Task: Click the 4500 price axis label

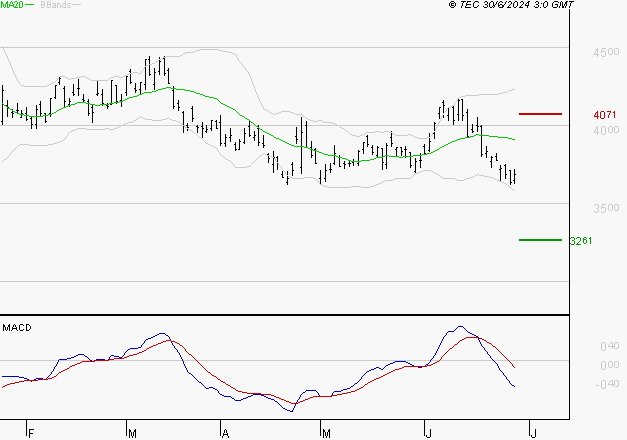Action: [606, 52]
